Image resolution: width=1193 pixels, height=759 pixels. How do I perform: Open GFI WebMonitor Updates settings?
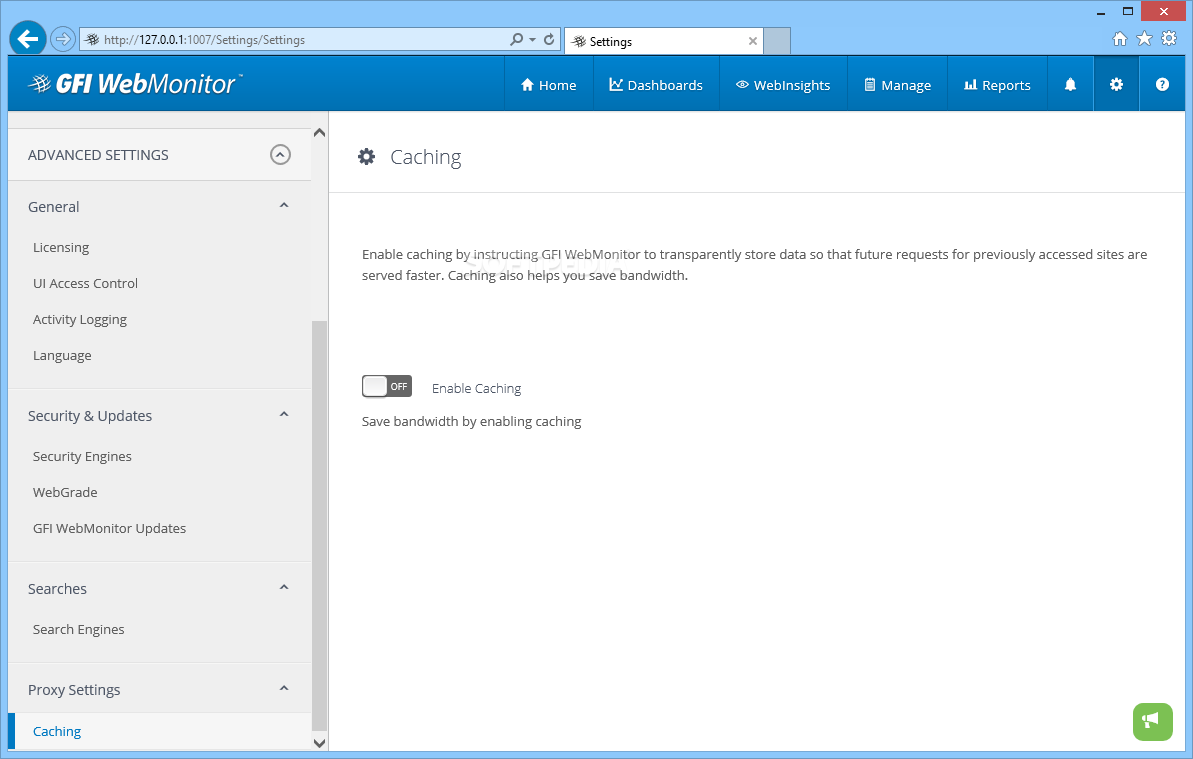(x=110, y=528)
